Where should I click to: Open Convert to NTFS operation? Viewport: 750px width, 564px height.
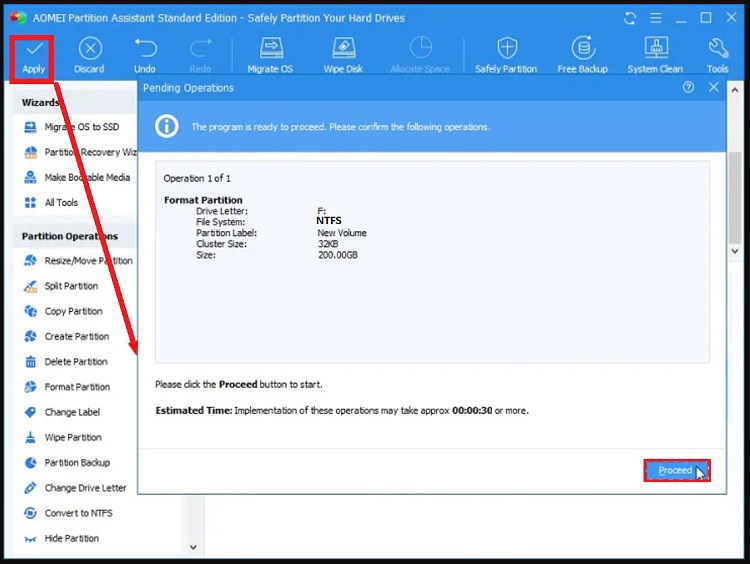[78, 513]
